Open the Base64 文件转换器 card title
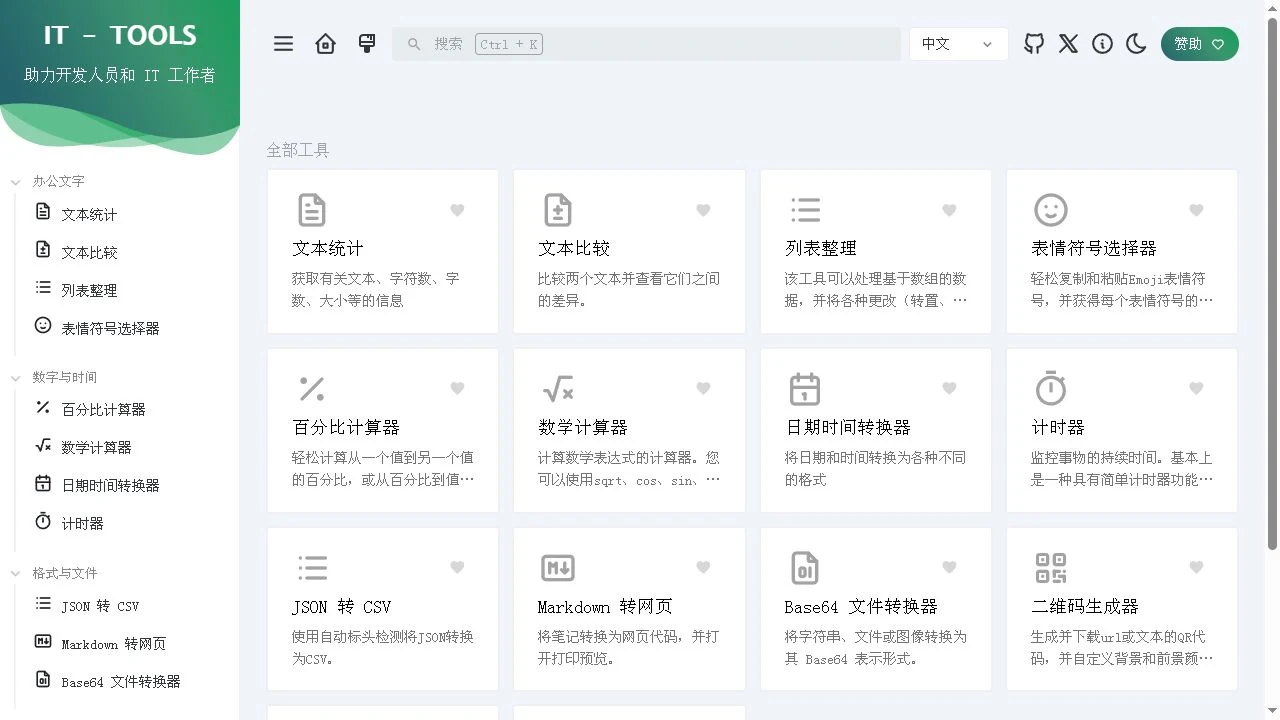Image resolution: width=1280 pixels, height=720 pixels. click(x=861, y=606)
